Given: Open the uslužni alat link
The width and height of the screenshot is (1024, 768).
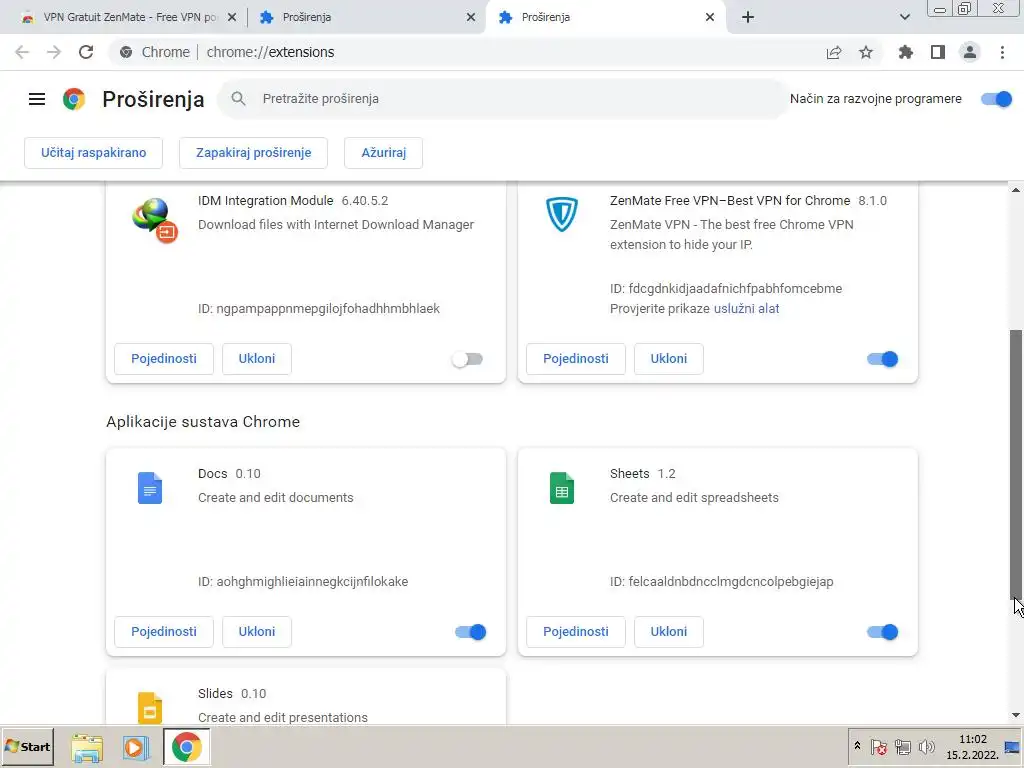Looking at the screenshot, I should click(x=746, y=309).
